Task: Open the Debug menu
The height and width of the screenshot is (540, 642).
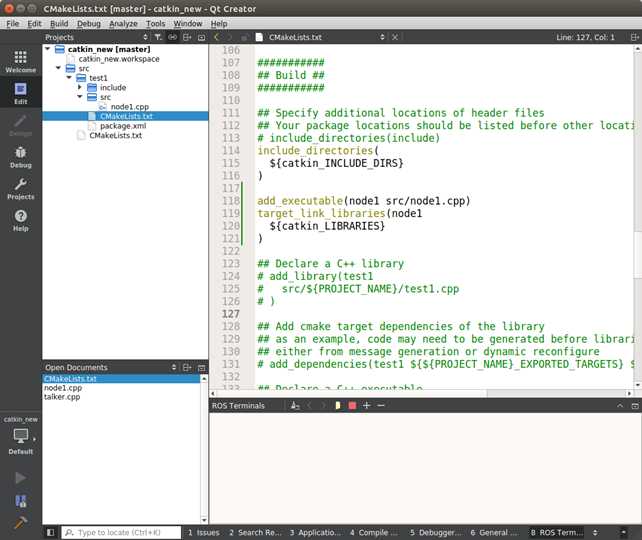Action: (89, 24)
